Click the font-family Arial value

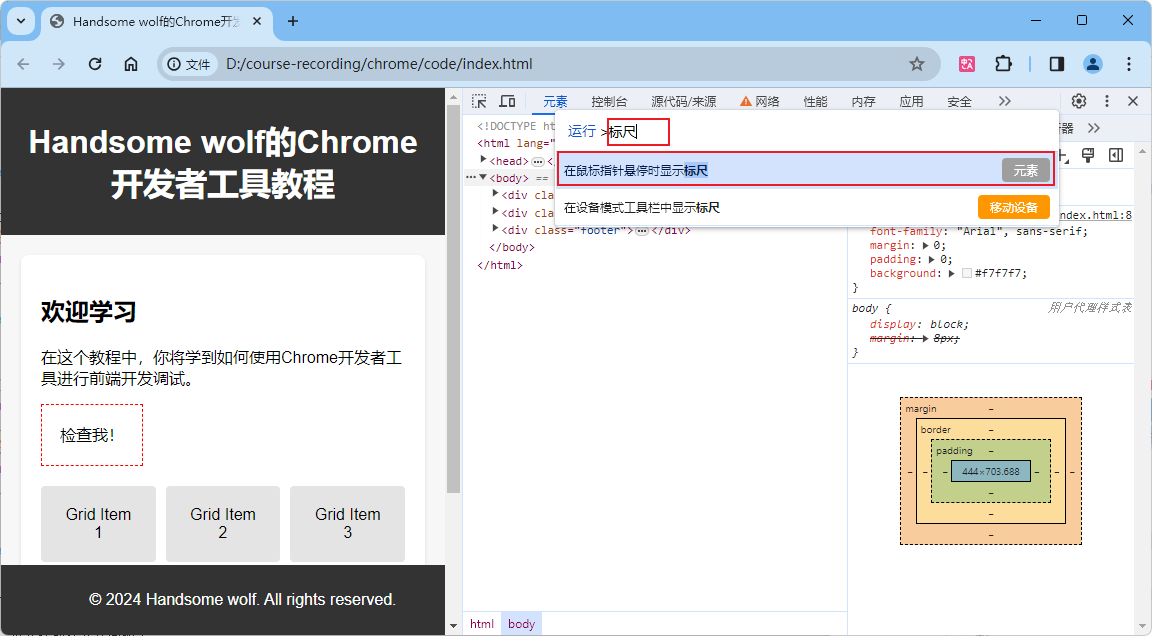point(1022,231)
